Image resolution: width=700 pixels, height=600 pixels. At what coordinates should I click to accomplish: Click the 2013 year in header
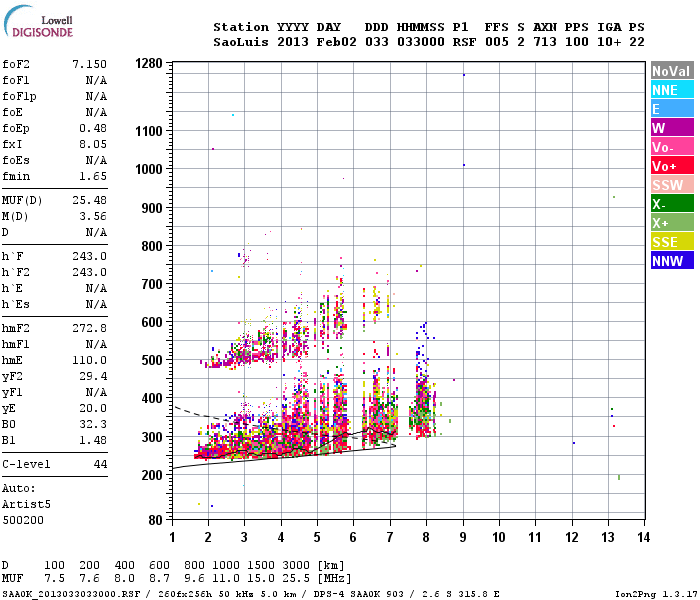293,42
